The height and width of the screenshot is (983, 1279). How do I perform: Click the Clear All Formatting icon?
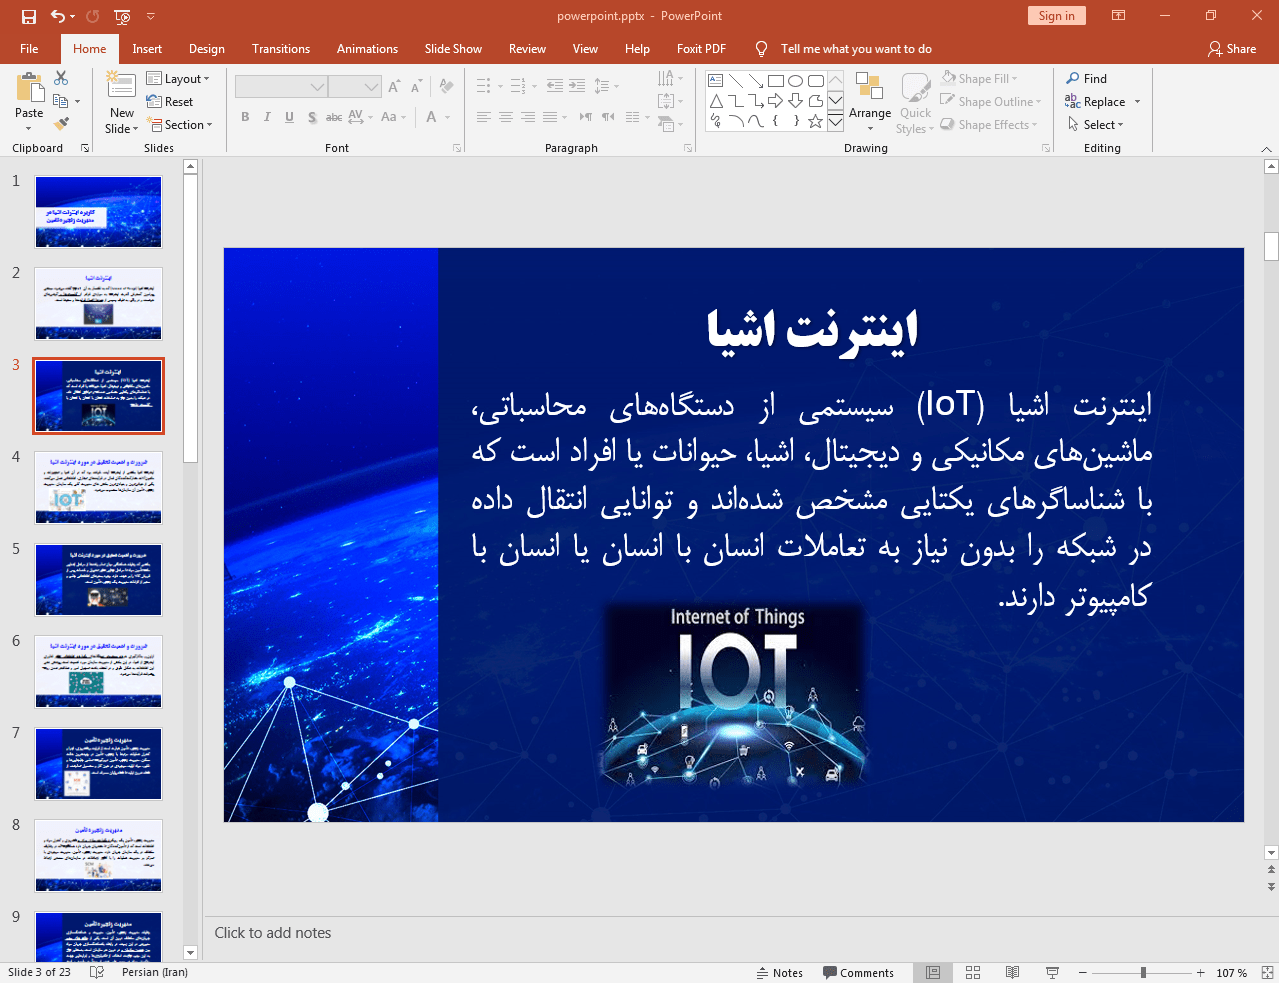(x=446, y=87)
